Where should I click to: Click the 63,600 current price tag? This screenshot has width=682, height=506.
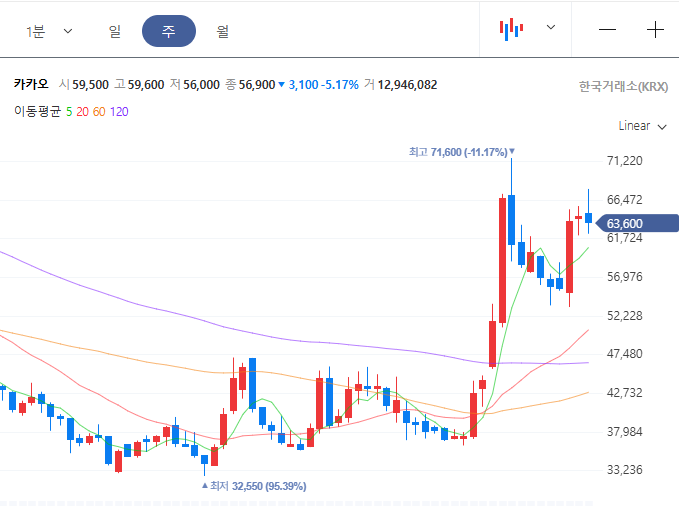click(x=637, y=223)
